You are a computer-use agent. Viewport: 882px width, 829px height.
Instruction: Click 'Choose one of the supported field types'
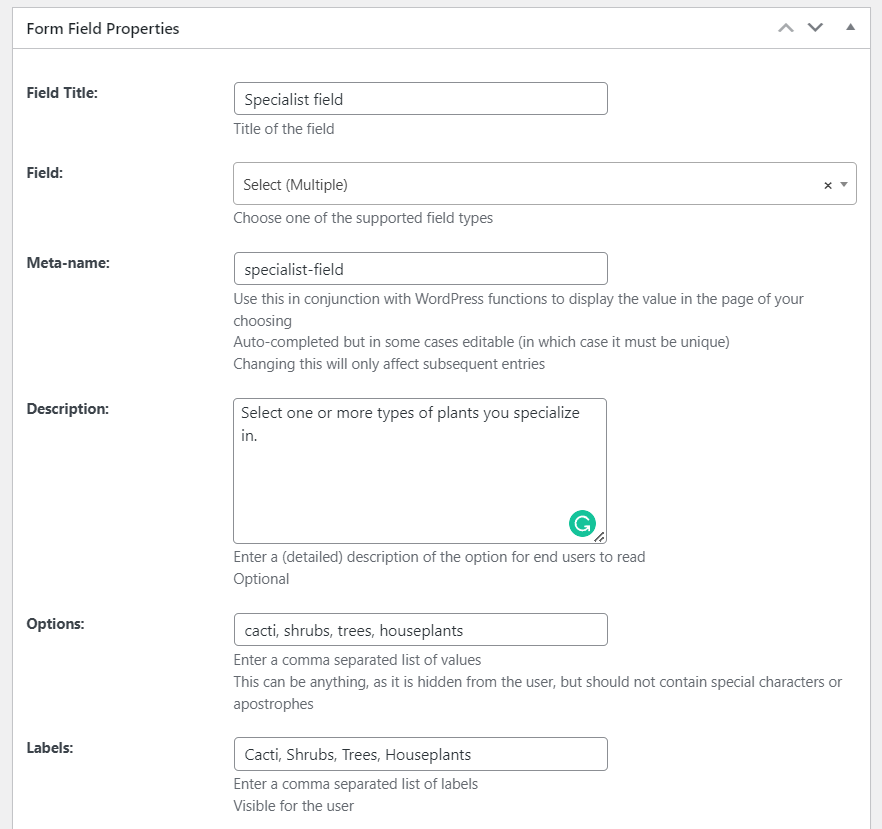pyautogui.click(x=363, y=218)
